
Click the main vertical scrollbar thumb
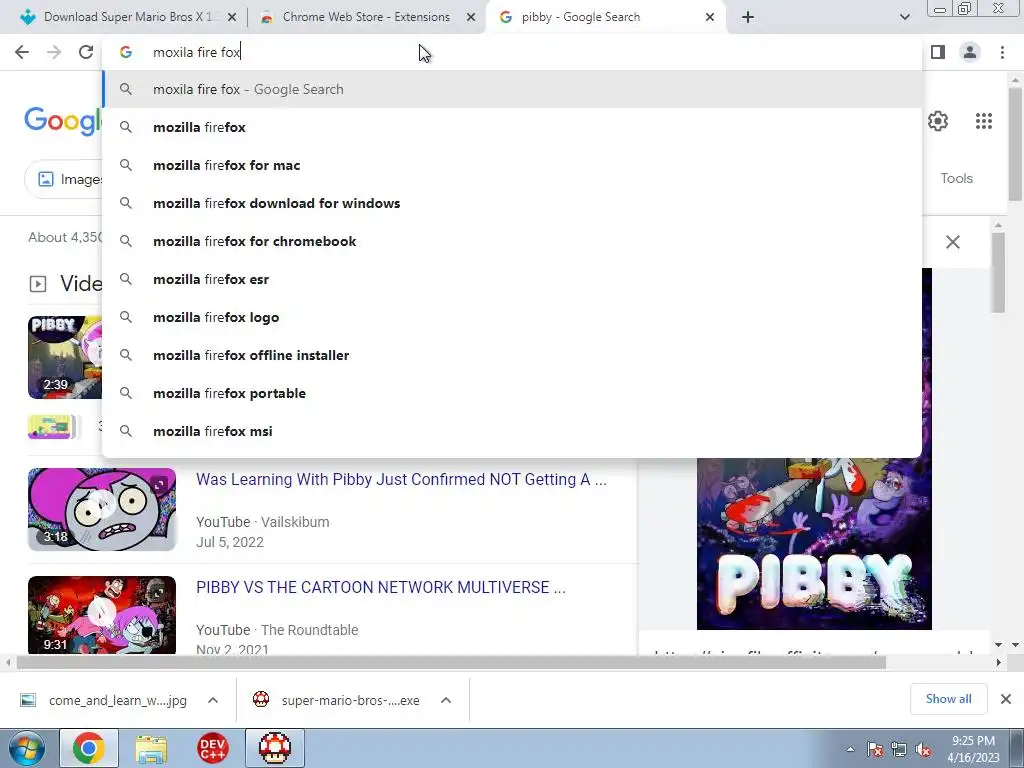coord(1015,144)
